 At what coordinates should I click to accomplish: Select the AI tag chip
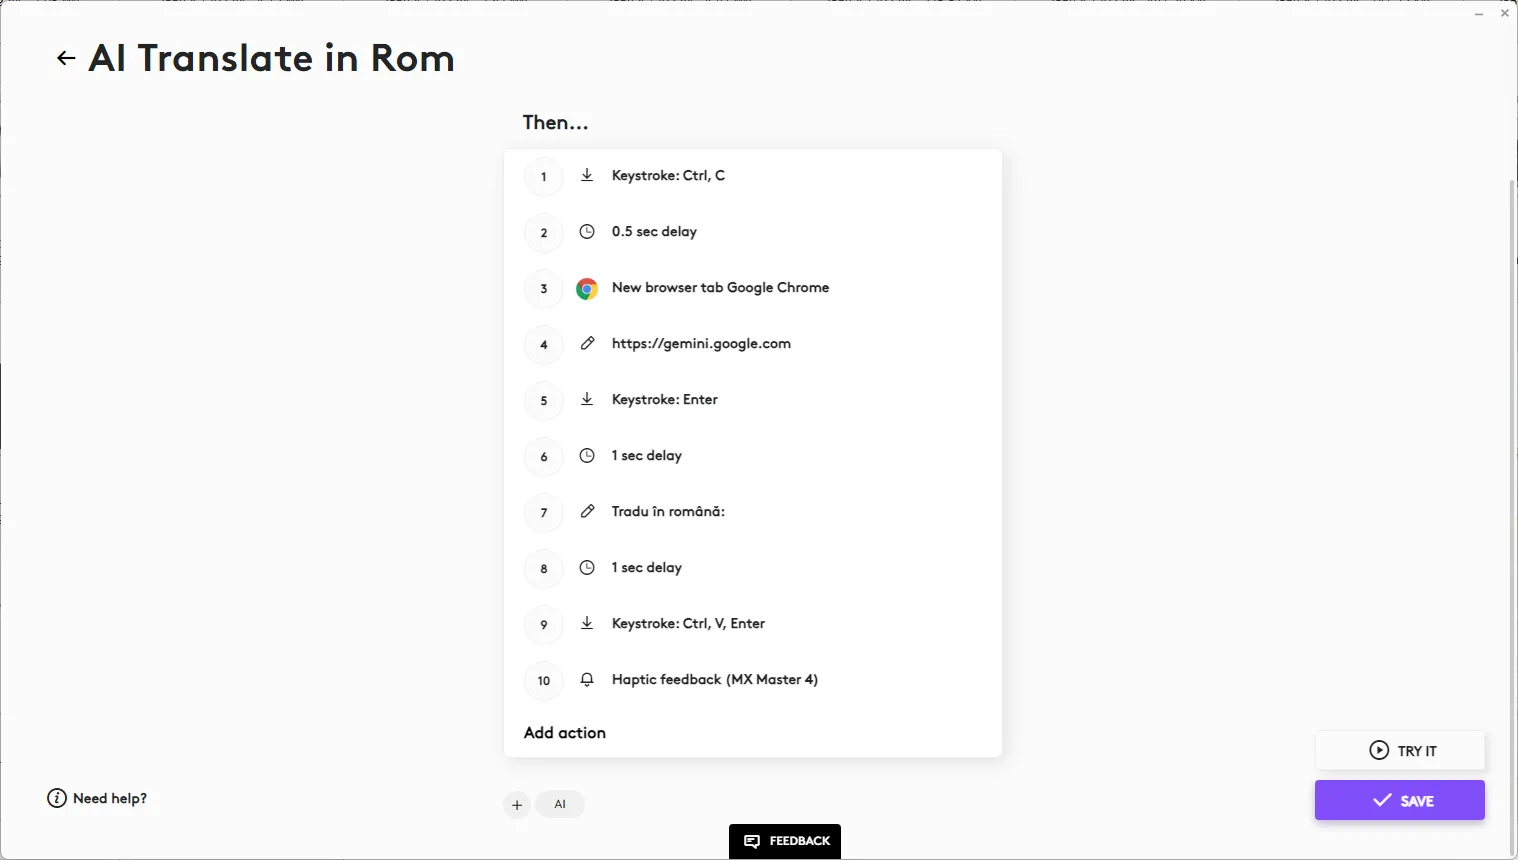560,805
